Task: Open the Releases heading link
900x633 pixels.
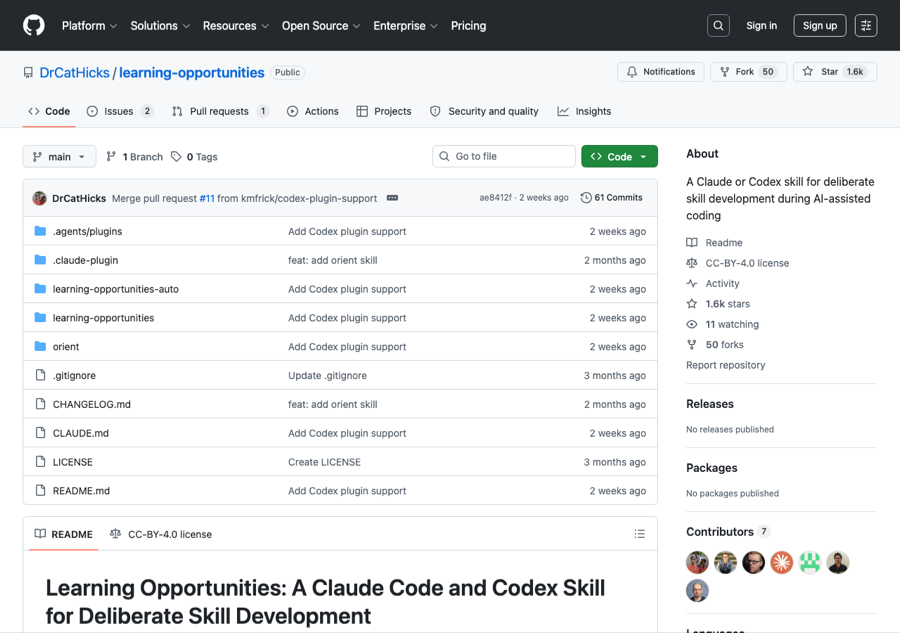Action: click(710, 404)
